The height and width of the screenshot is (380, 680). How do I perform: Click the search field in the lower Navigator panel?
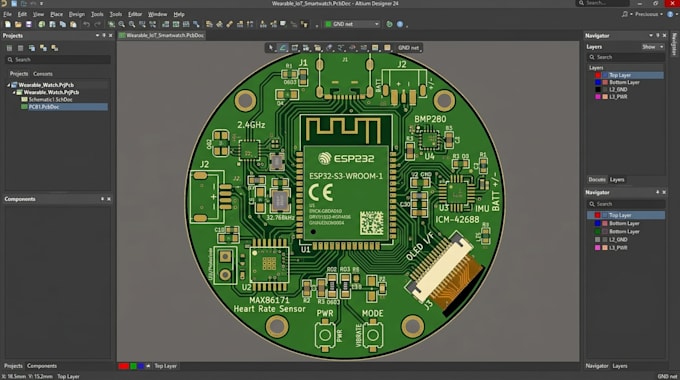click(626, 204)
